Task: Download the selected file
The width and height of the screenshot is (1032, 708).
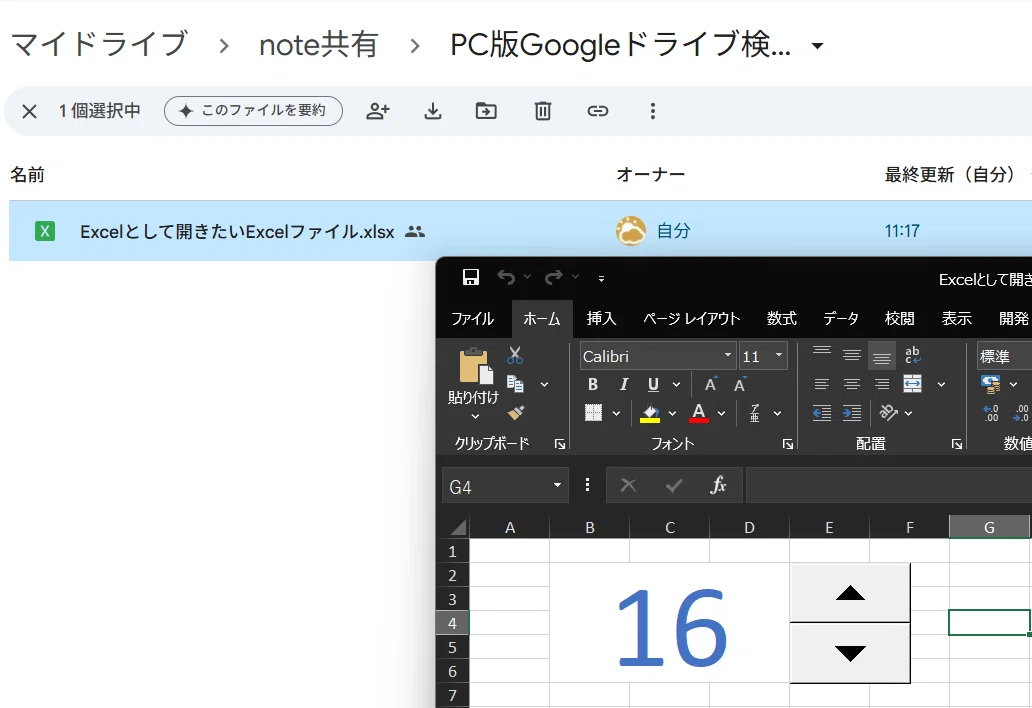Action: 432,111
